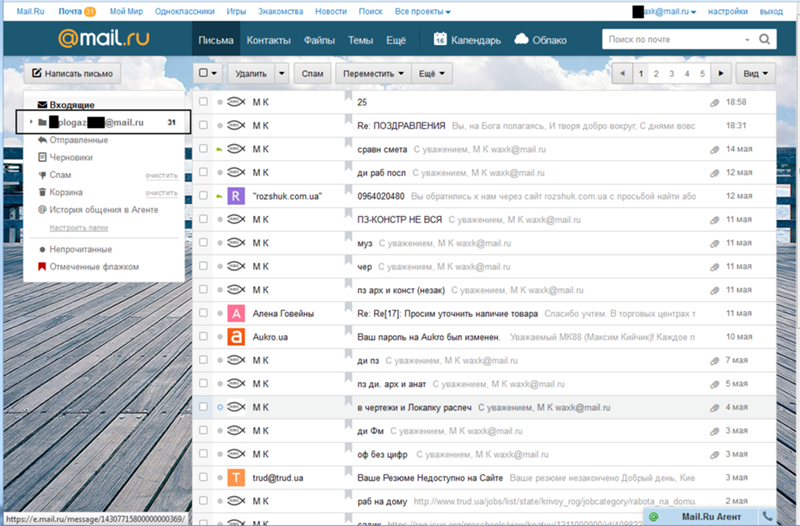Tick checkbox for Aukro.ua message

[x=203, y=336]
